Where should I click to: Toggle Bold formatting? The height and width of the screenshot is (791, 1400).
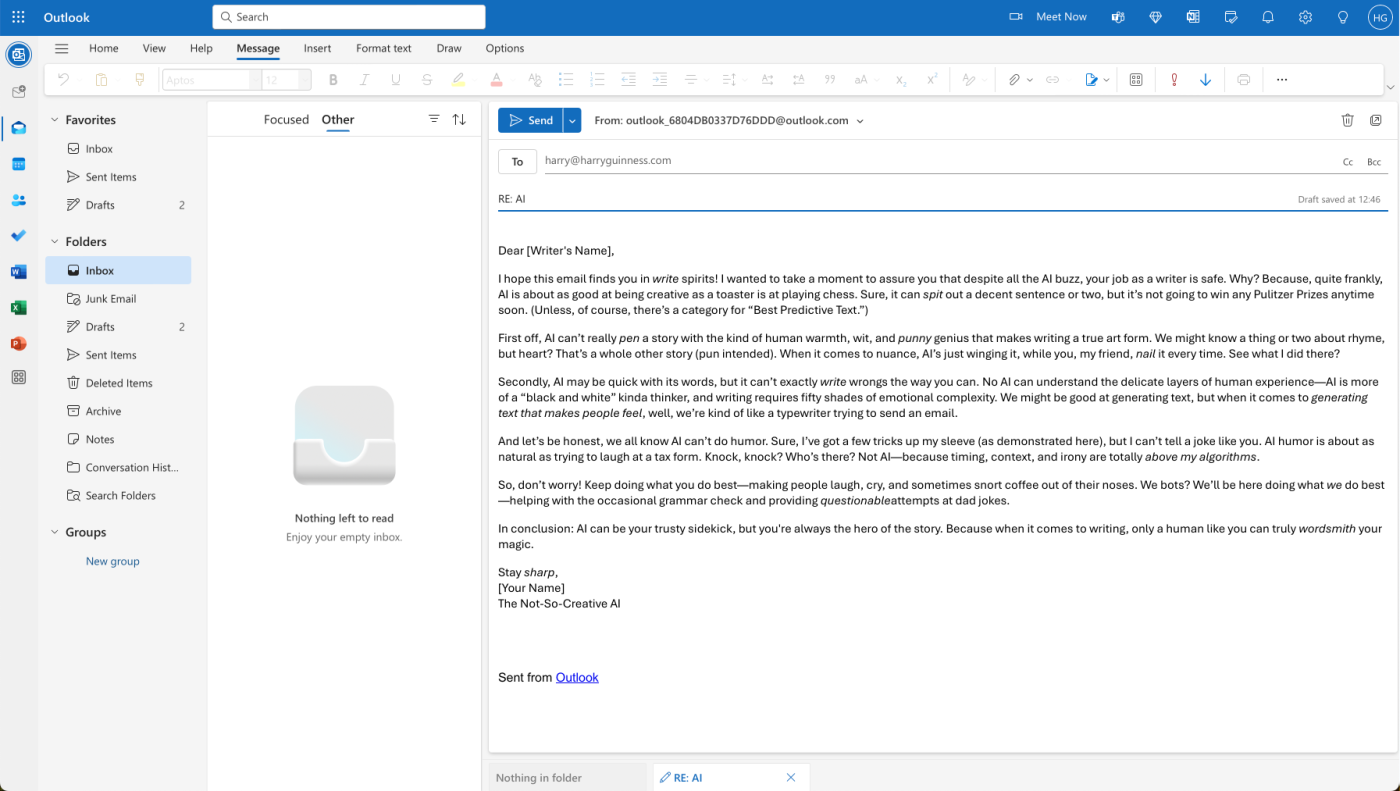click(x=333, y=80)
